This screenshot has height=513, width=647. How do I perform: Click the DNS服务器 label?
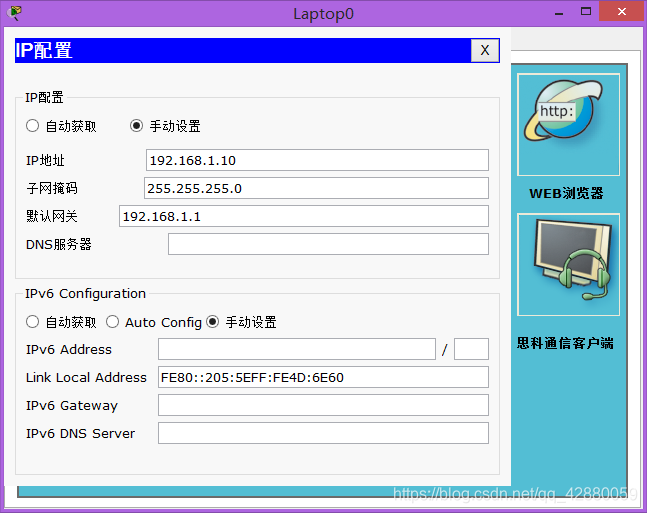pos(59,244)
